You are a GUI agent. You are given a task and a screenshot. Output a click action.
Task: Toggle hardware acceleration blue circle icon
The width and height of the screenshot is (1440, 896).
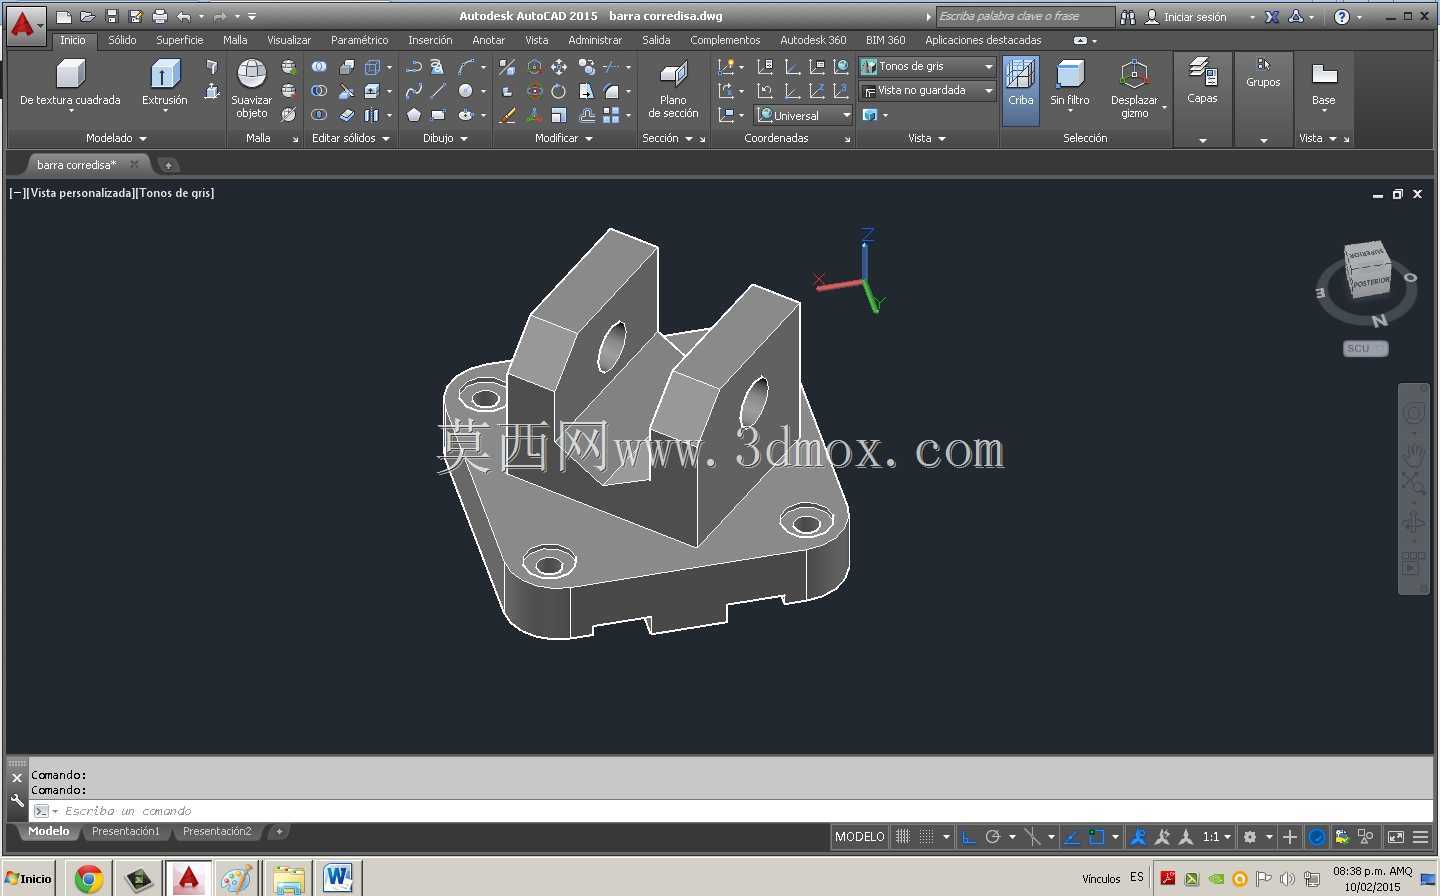point(1317,837)
